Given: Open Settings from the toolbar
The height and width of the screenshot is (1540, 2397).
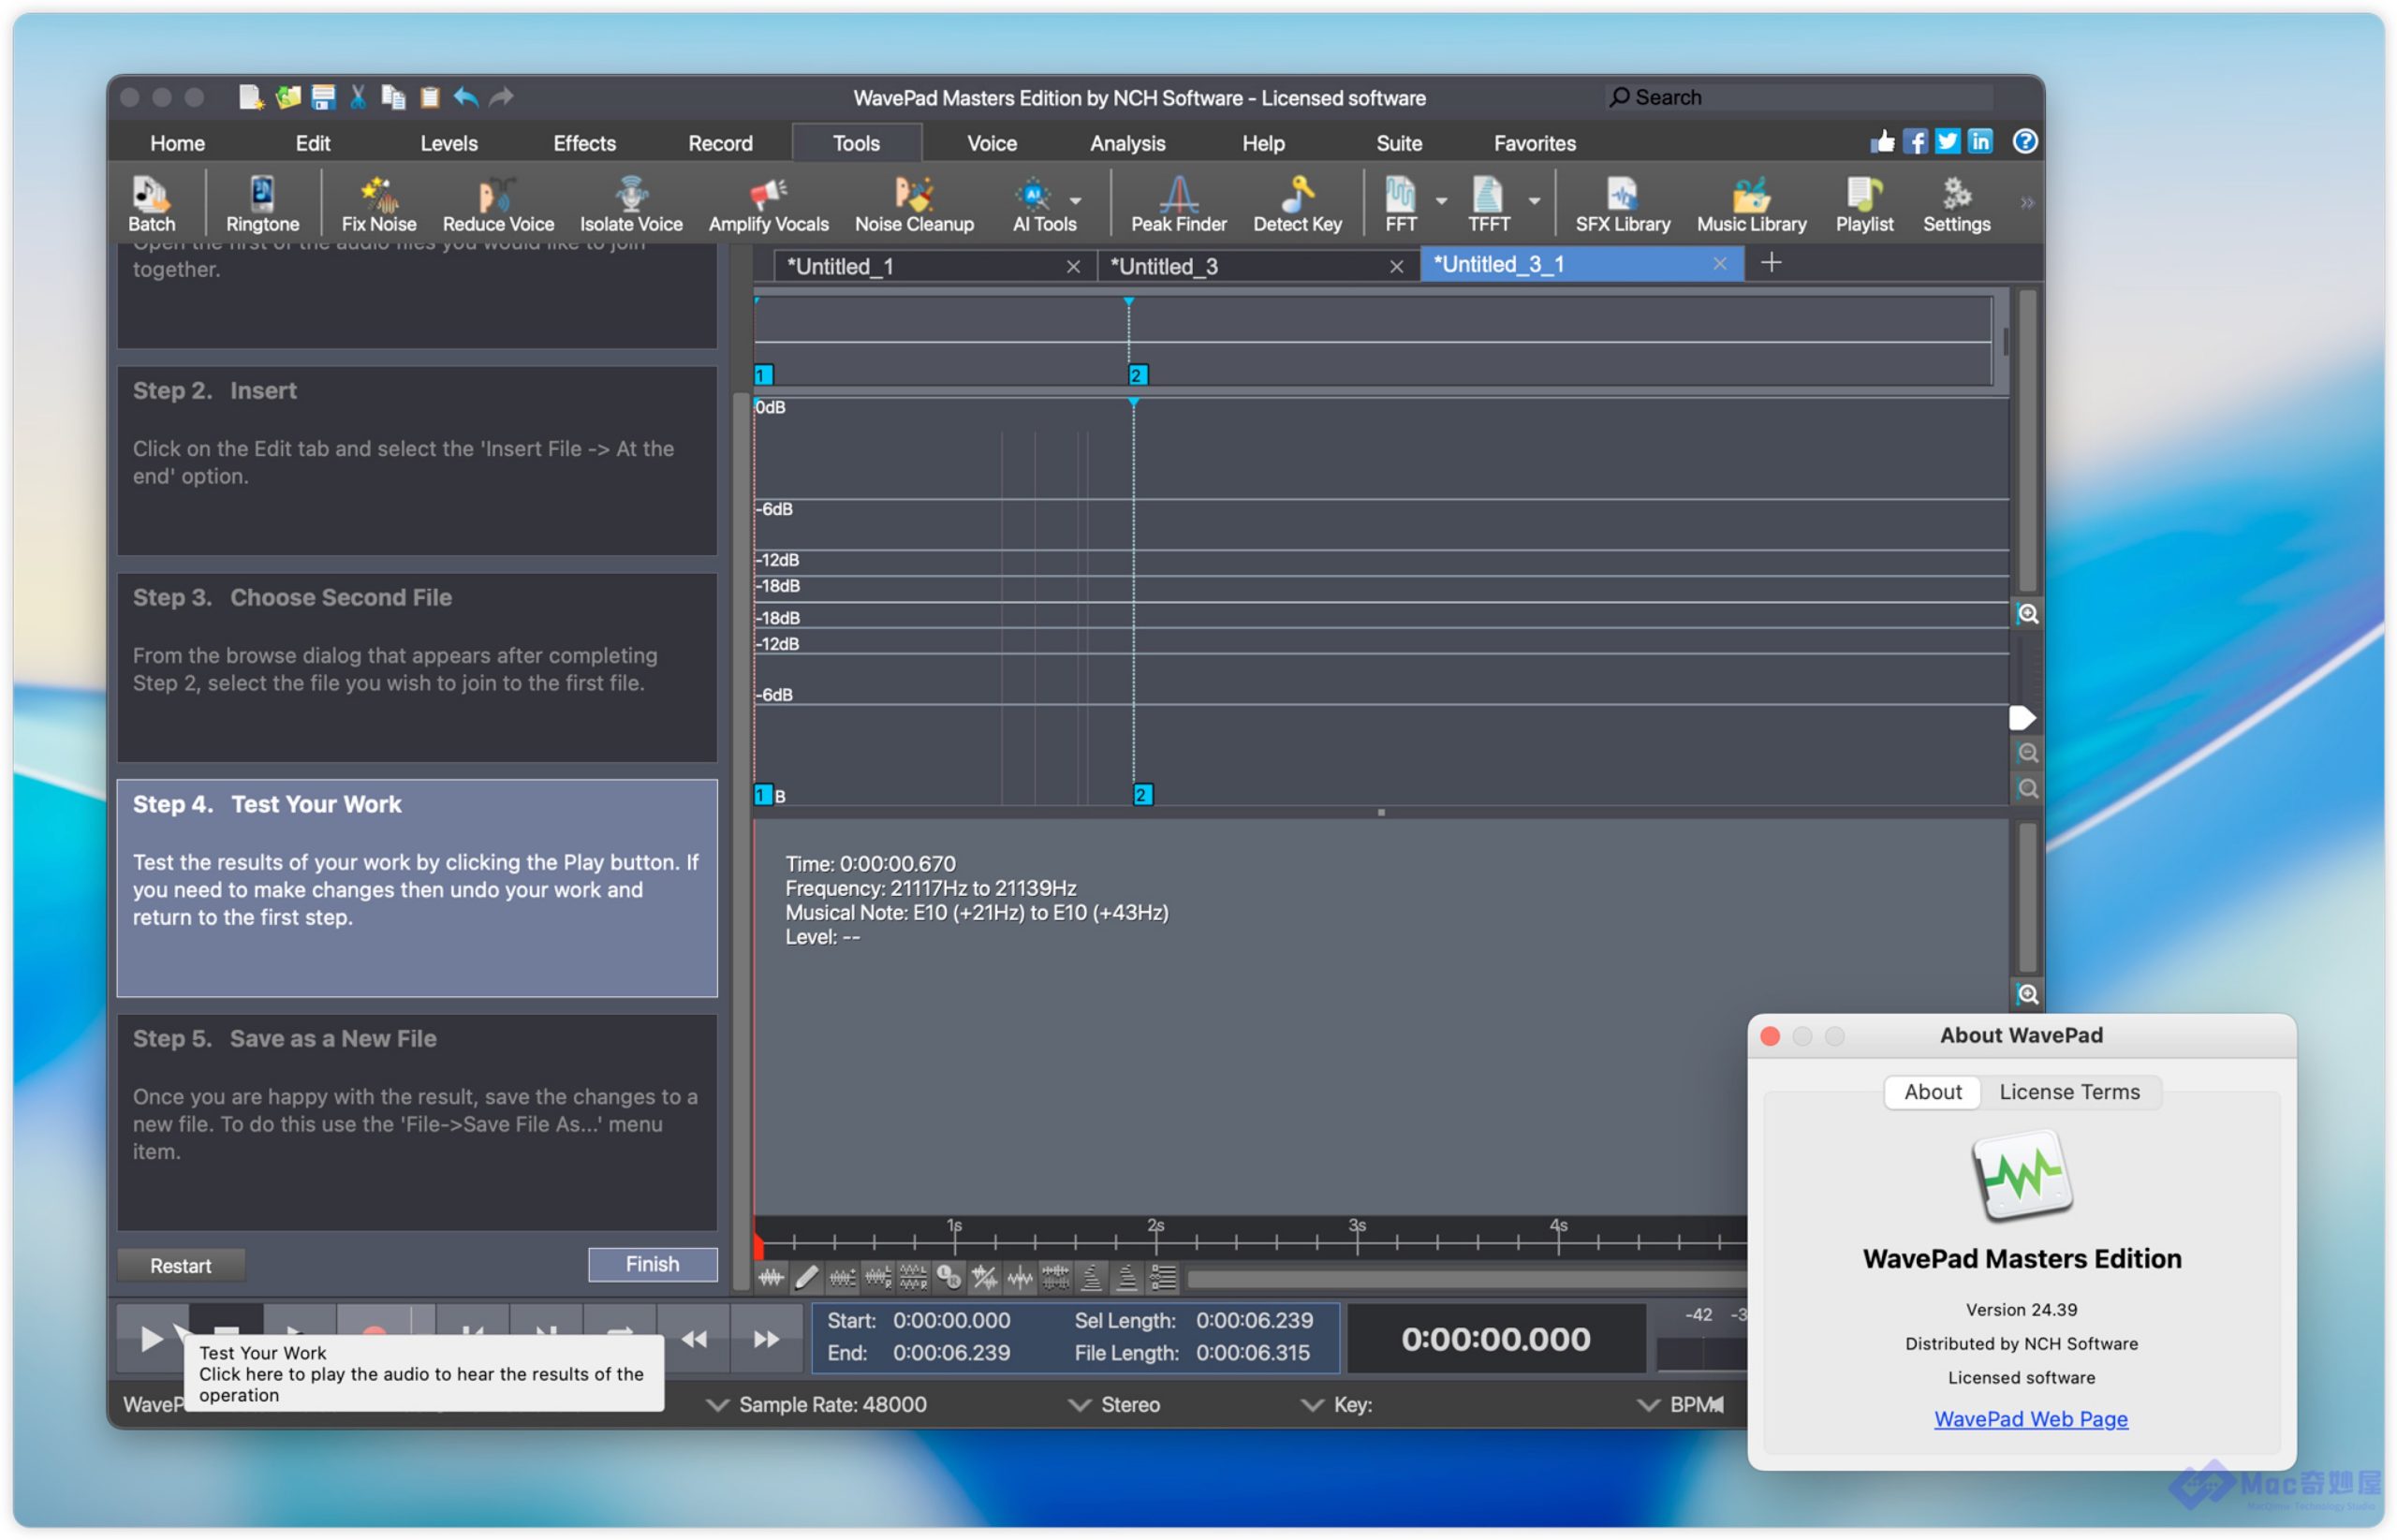Looking at the screenshot, I should coord(1956,204).
